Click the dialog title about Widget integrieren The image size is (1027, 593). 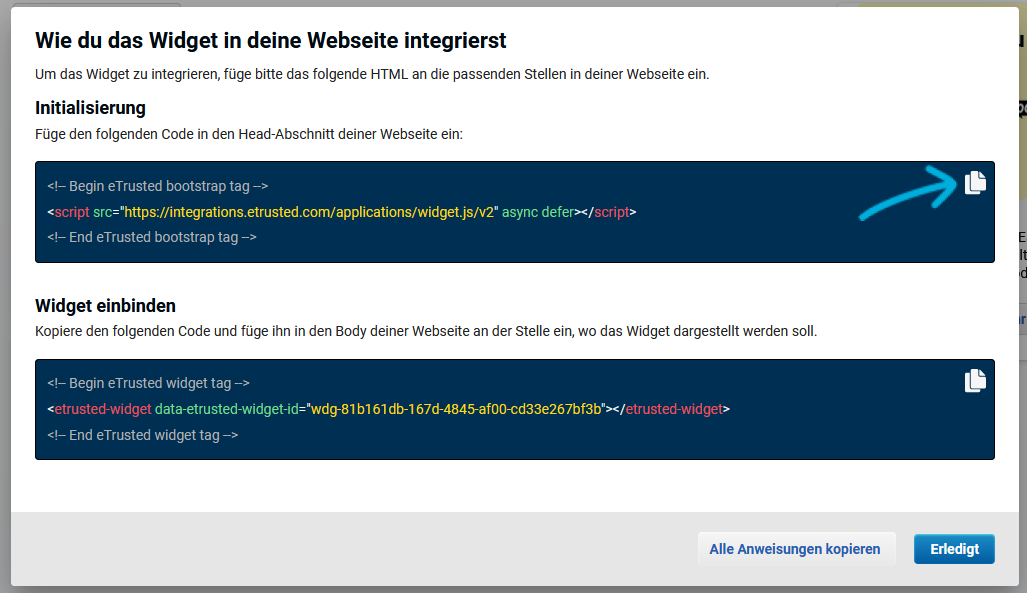tap(271, 41)
